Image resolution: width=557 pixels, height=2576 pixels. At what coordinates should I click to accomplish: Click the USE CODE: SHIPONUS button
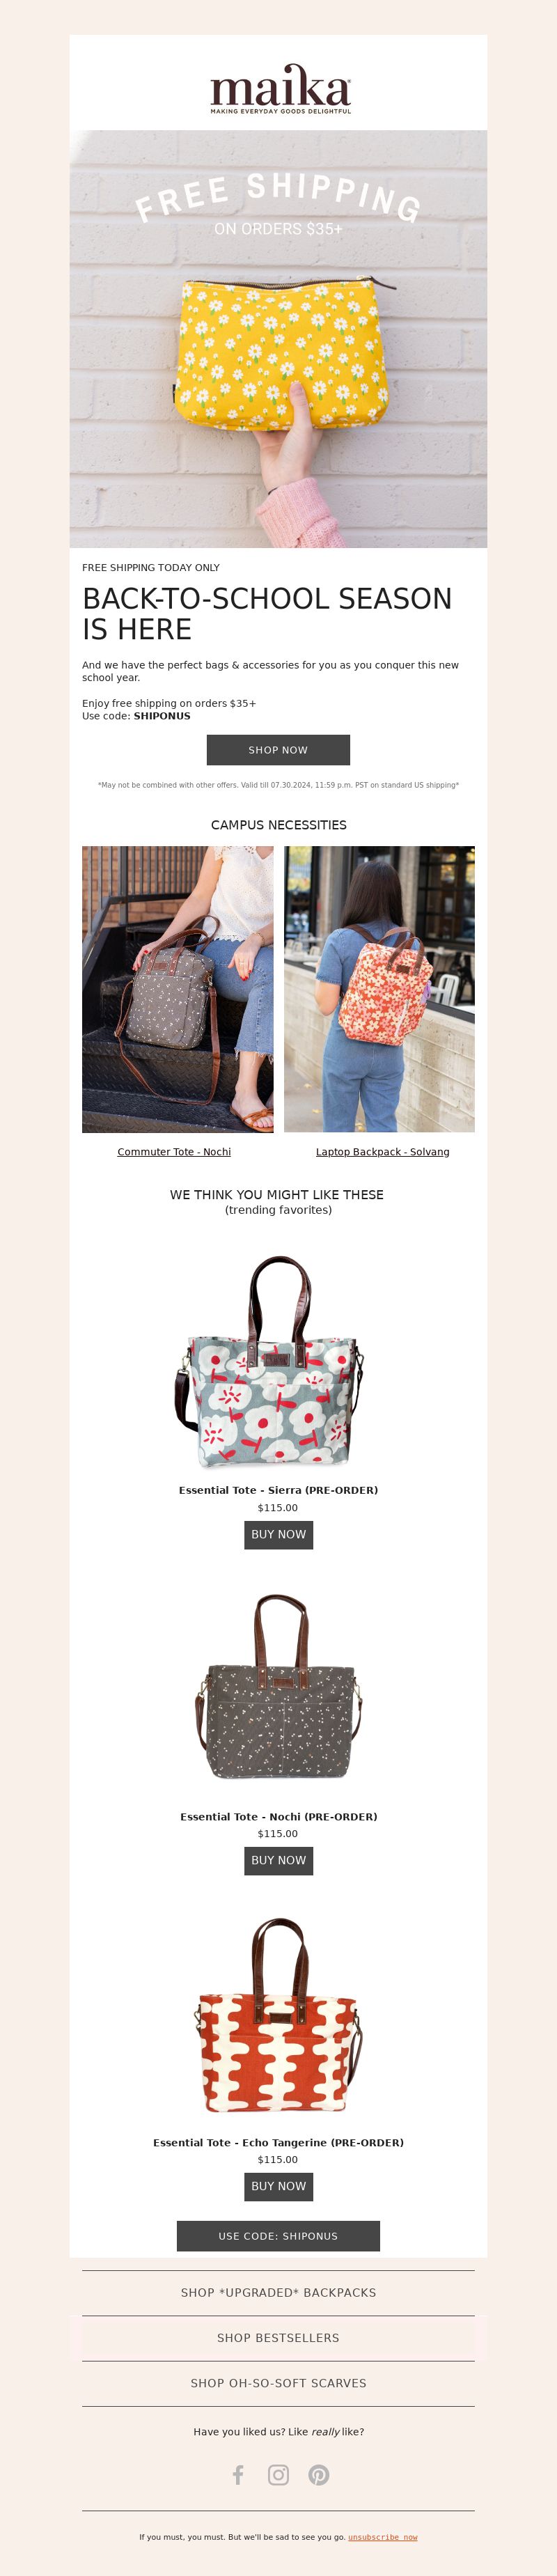[278, 2236]
